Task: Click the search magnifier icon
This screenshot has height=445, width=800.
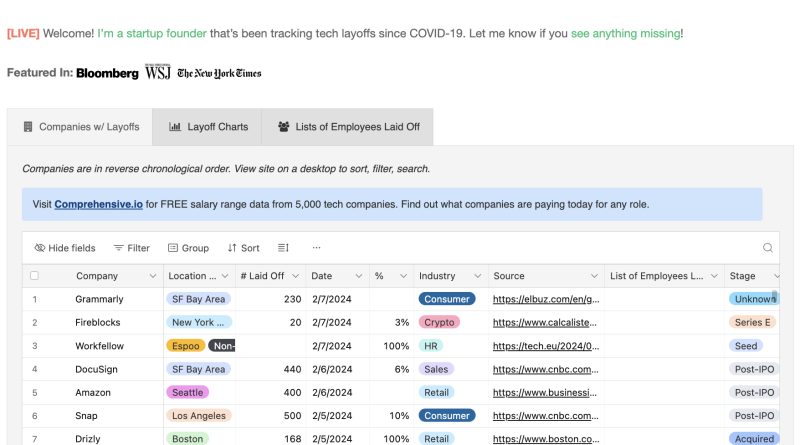Action: pyautogui.click(x=767, y=248)
